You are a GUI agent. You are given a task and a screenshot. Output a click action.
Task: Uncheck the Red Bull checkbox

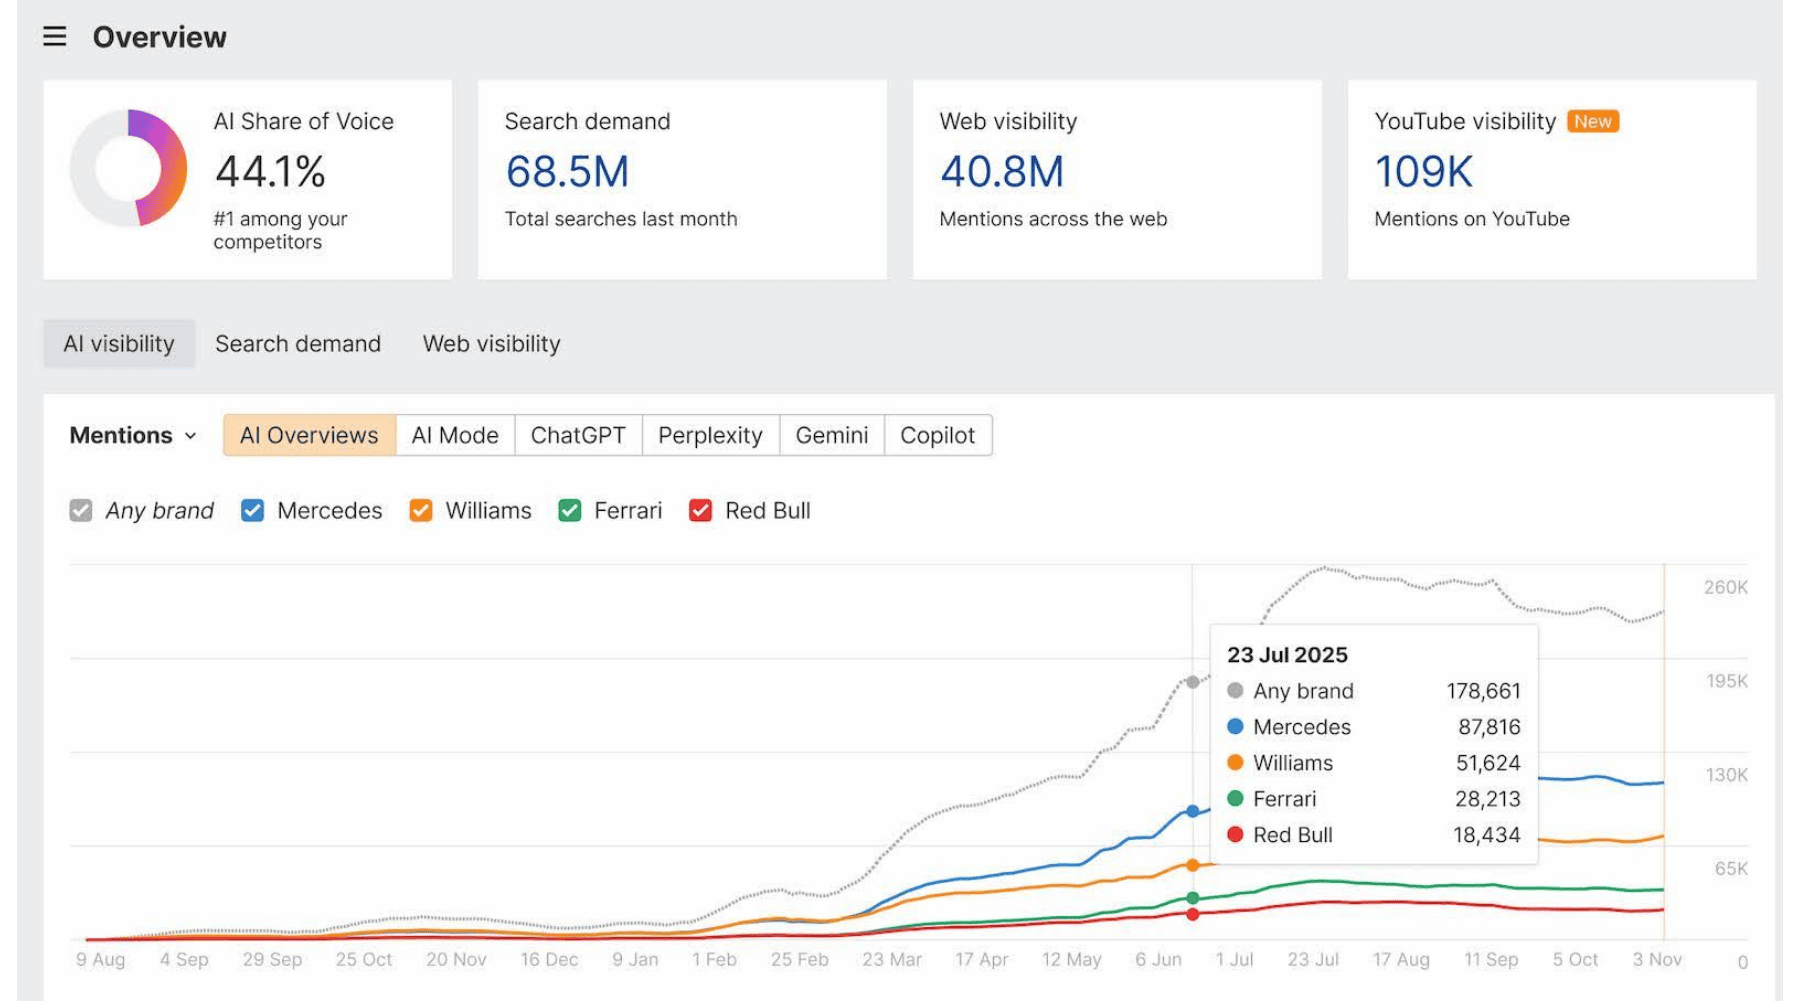coord(701,511)
